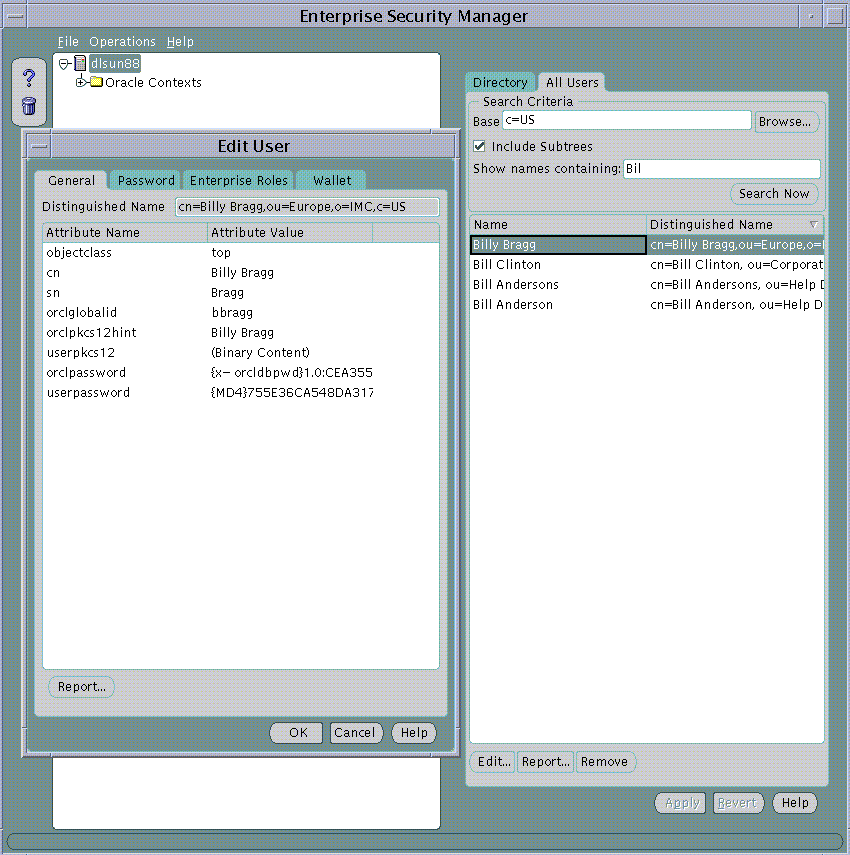Click the {MD4}755E36CA548DA317 value
Screen dimensions: 850x855
point(292,393)
